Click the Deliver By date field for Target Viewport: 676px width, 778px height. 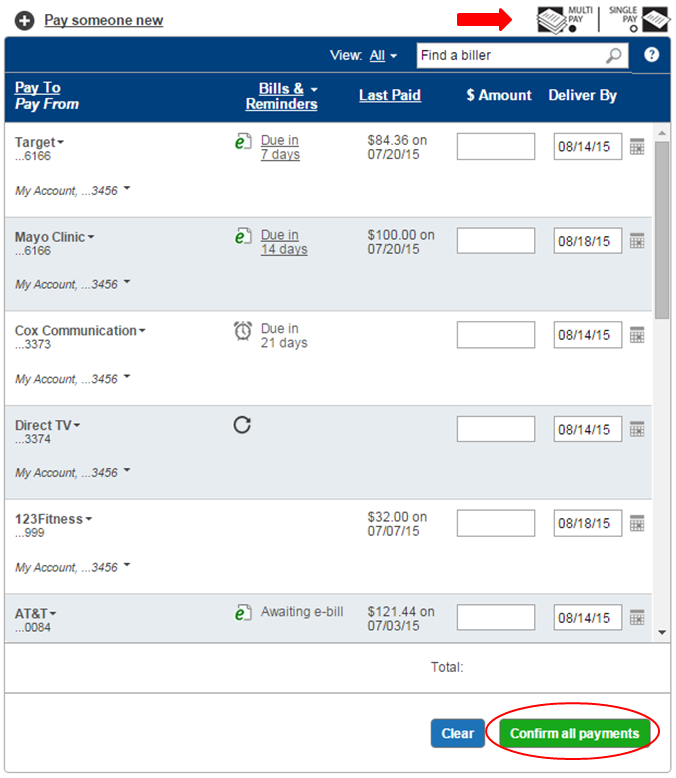pyautogui.click(x=588, y=146)
